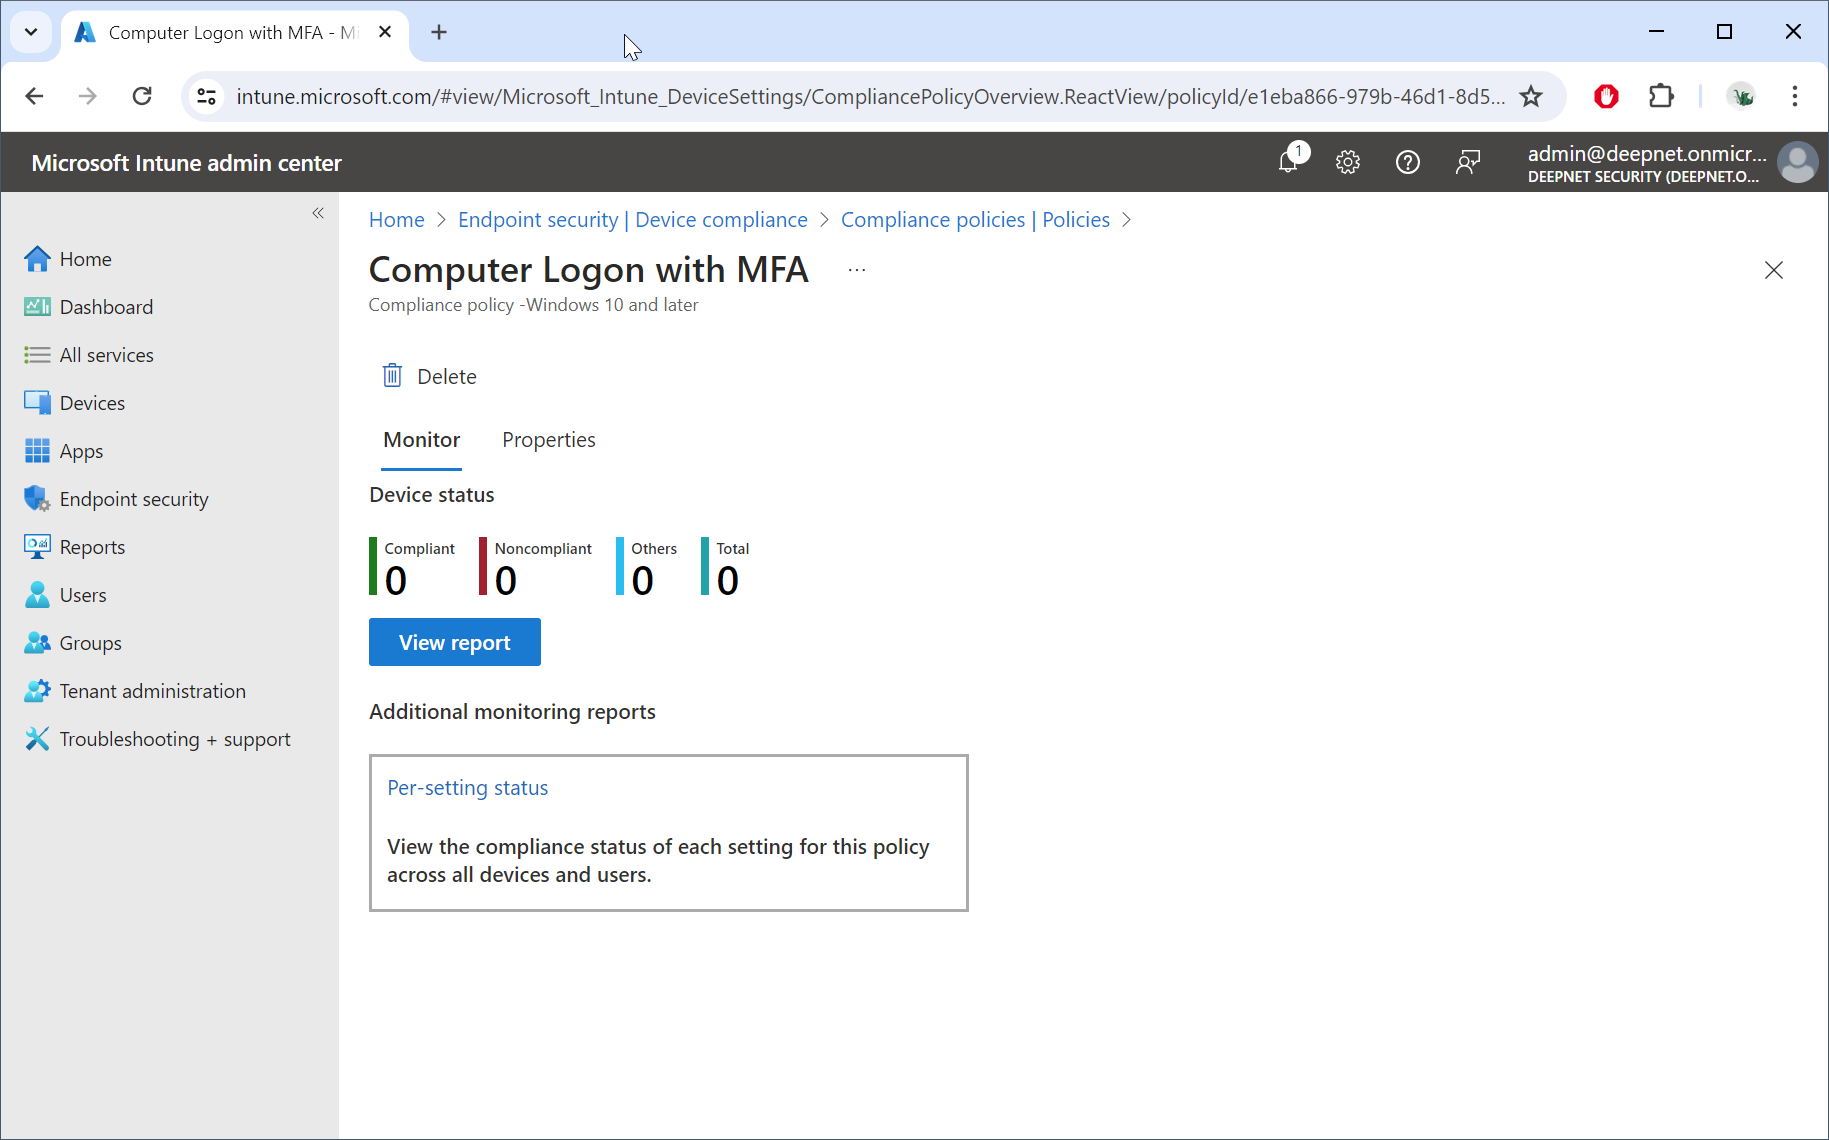The width and height of the screenshot is (1829, 1140).
Task: Select the Monitor tab
Action: (x=421, y=440)
